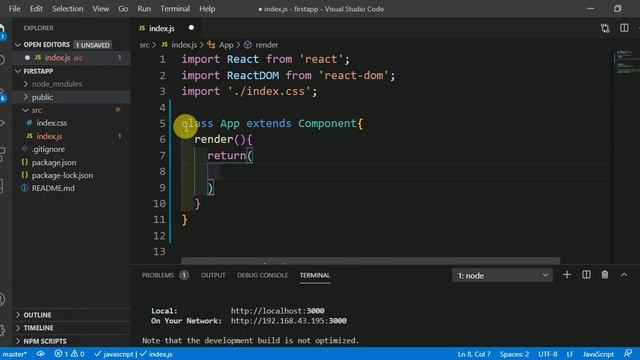Change end of line sequence LF

(570, 354)
